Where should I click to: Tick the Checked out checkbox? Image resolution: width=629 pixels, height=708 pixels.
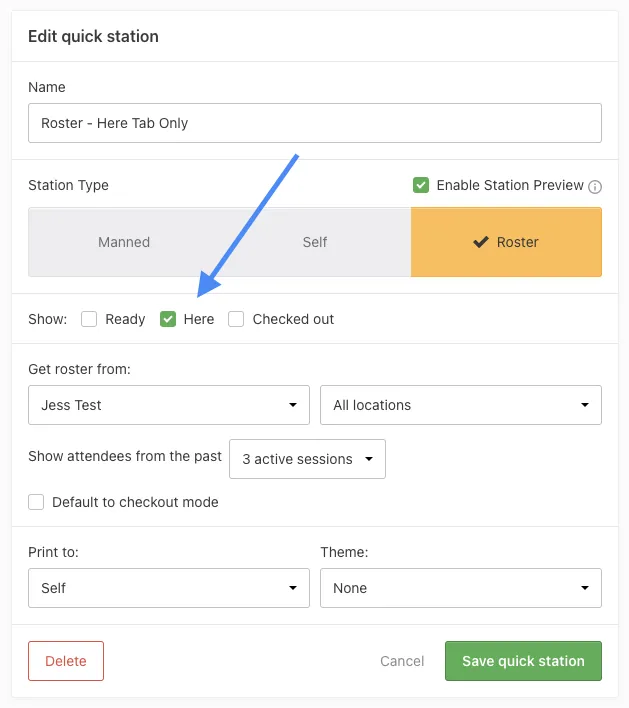click(x=236, y=319)
